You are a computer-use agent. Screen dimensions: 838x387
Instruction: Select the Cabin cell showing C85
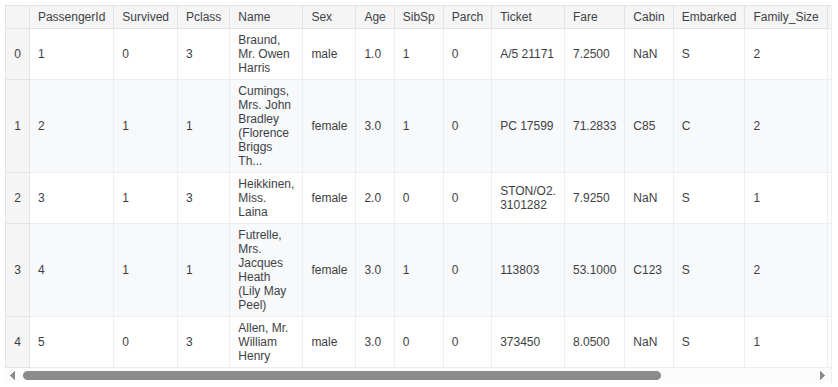[649, 126]
